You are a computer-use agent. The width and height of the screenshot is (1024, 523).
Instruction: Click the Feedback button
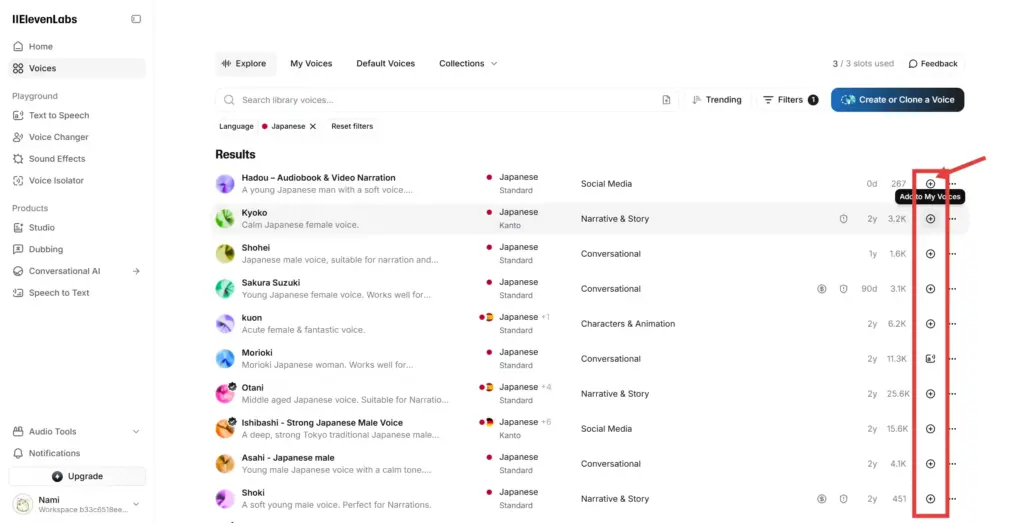pyautogui.click(x=933, y=63)
